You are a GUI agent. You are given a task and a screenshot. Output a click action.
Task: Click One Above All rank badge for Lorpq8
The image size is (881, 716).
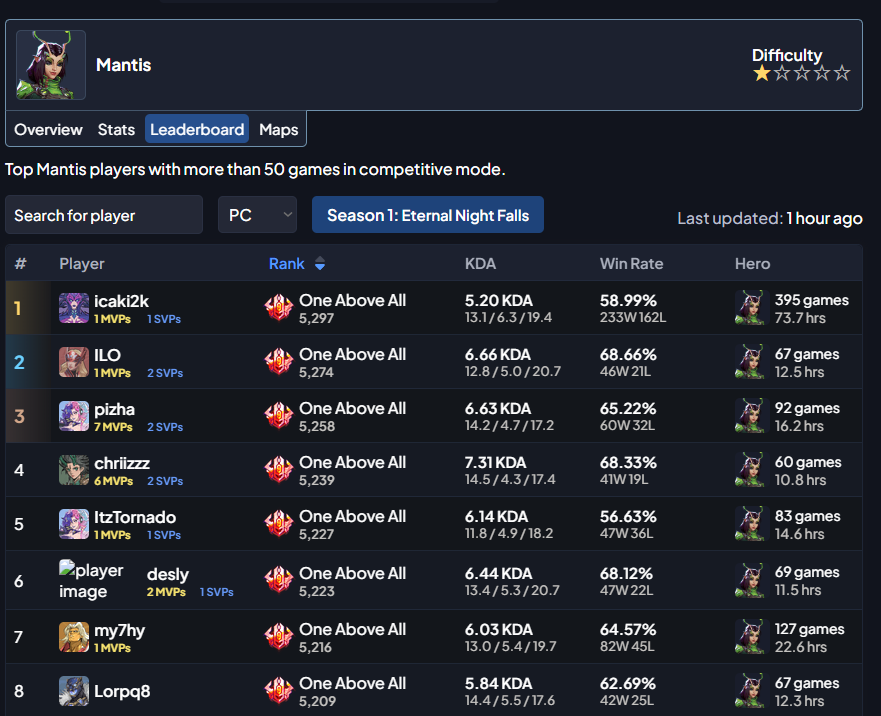click(279, 690)
